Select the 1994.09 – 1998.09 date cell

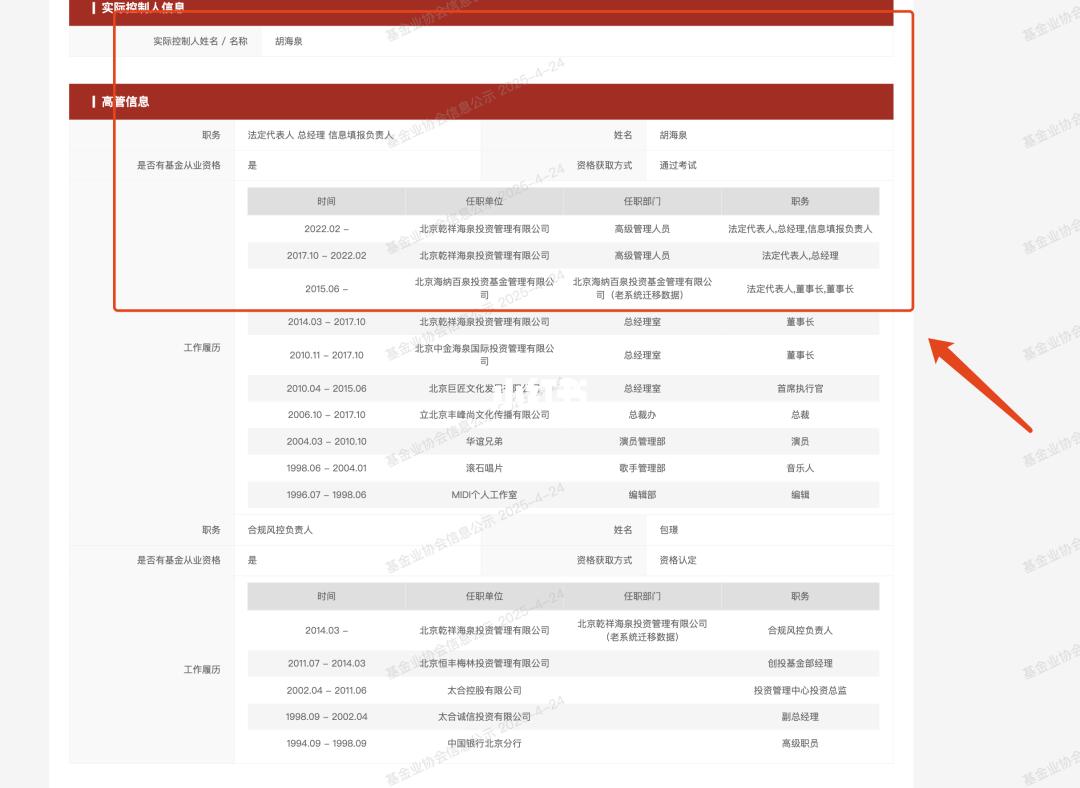pos(326,743)
